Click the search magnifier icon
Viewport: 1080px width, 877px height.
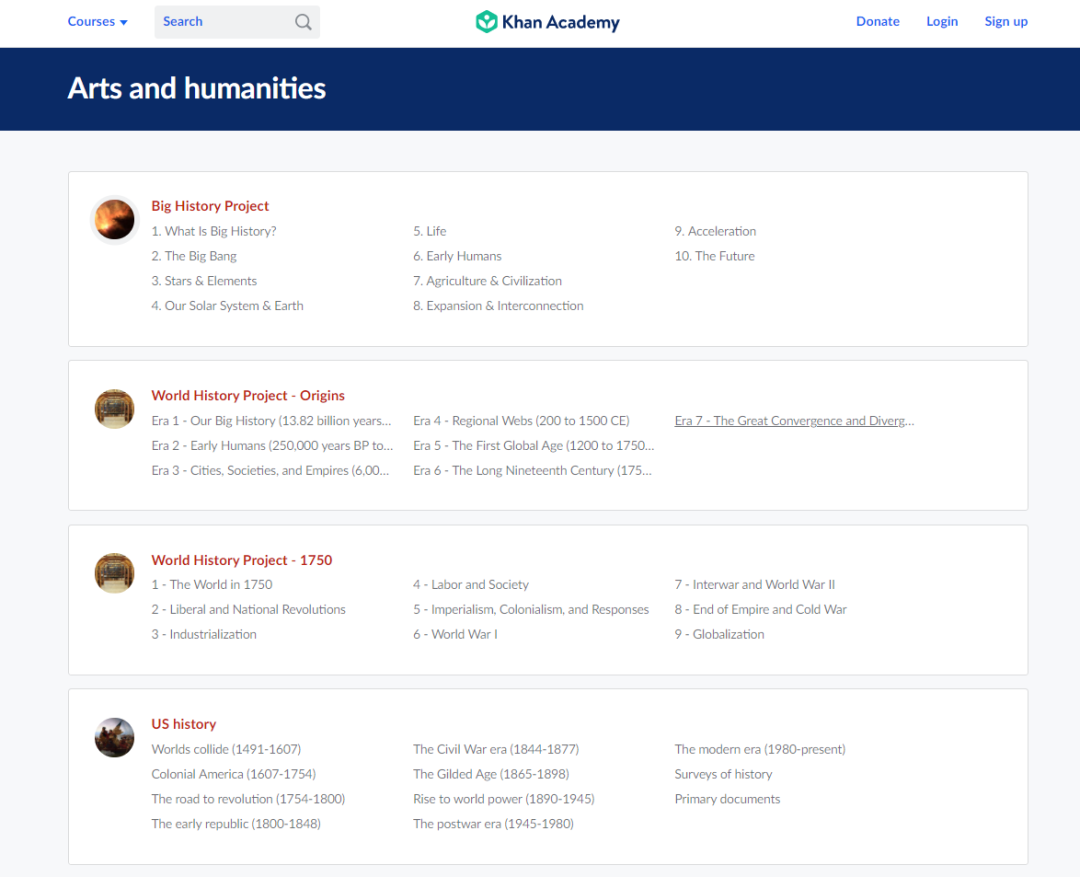(303, 22)
